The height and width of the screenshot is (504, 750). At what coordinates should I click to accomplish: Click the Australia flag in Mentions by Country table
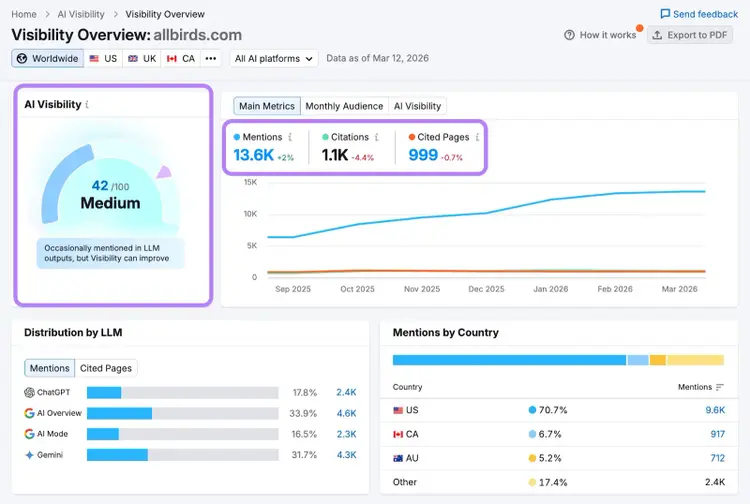coord(398,458)
